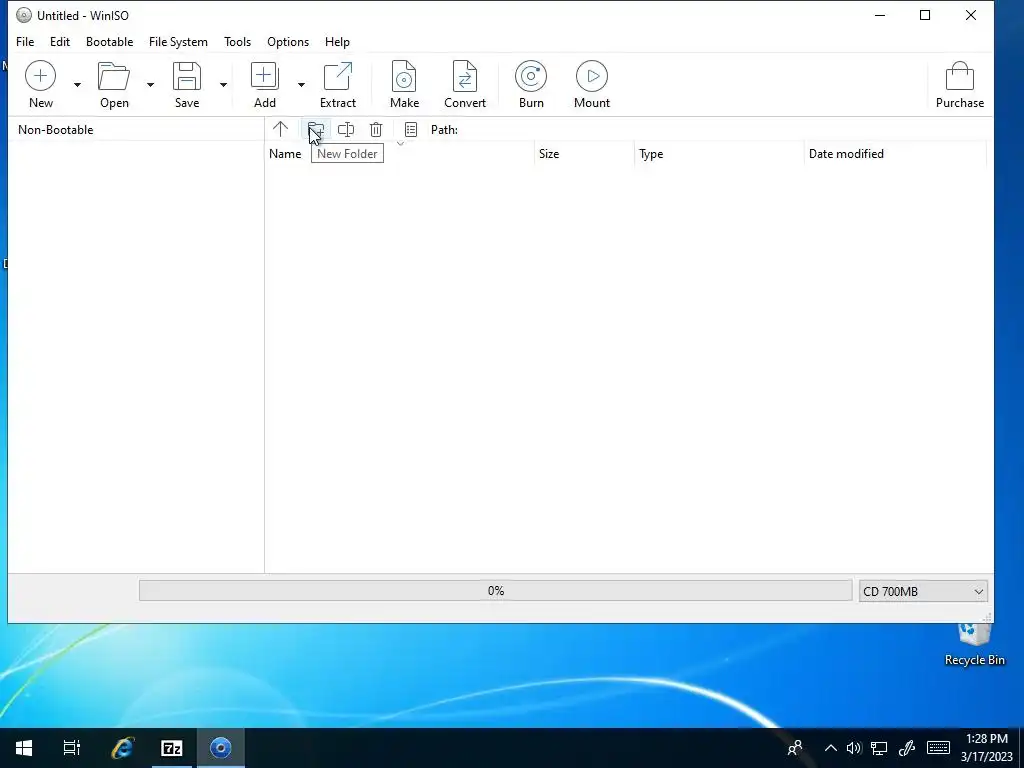Screen dimensions: 1024x768
Task: Create a New Folder via toolbar icon
Action: (315, 129)
